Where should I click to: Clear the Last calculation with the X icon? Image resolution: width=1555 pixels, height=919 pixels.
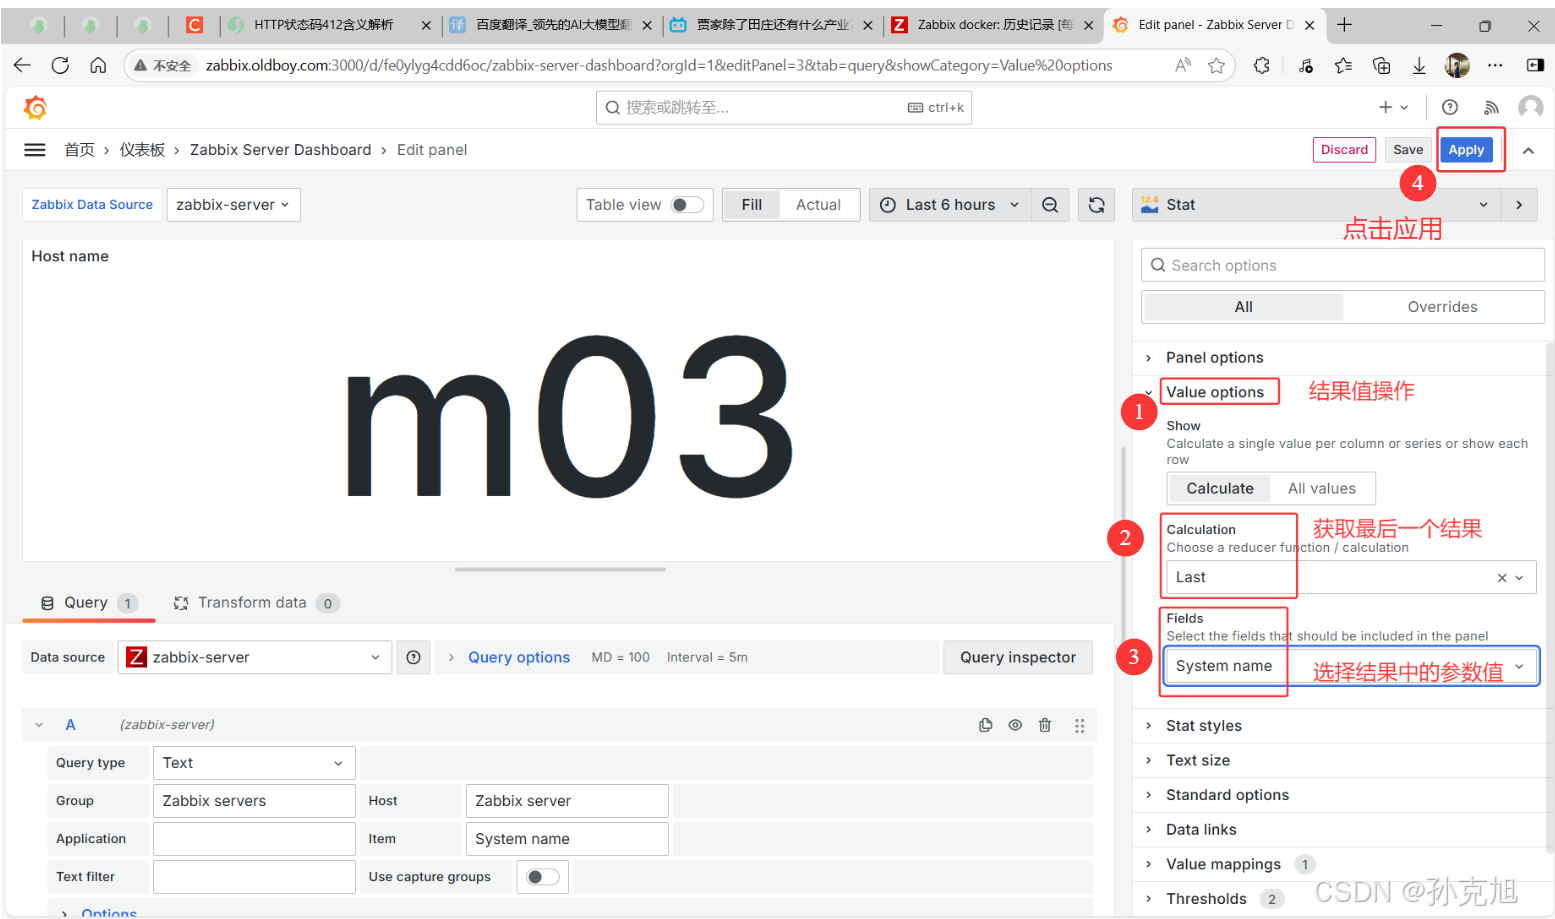[1501, 578]
